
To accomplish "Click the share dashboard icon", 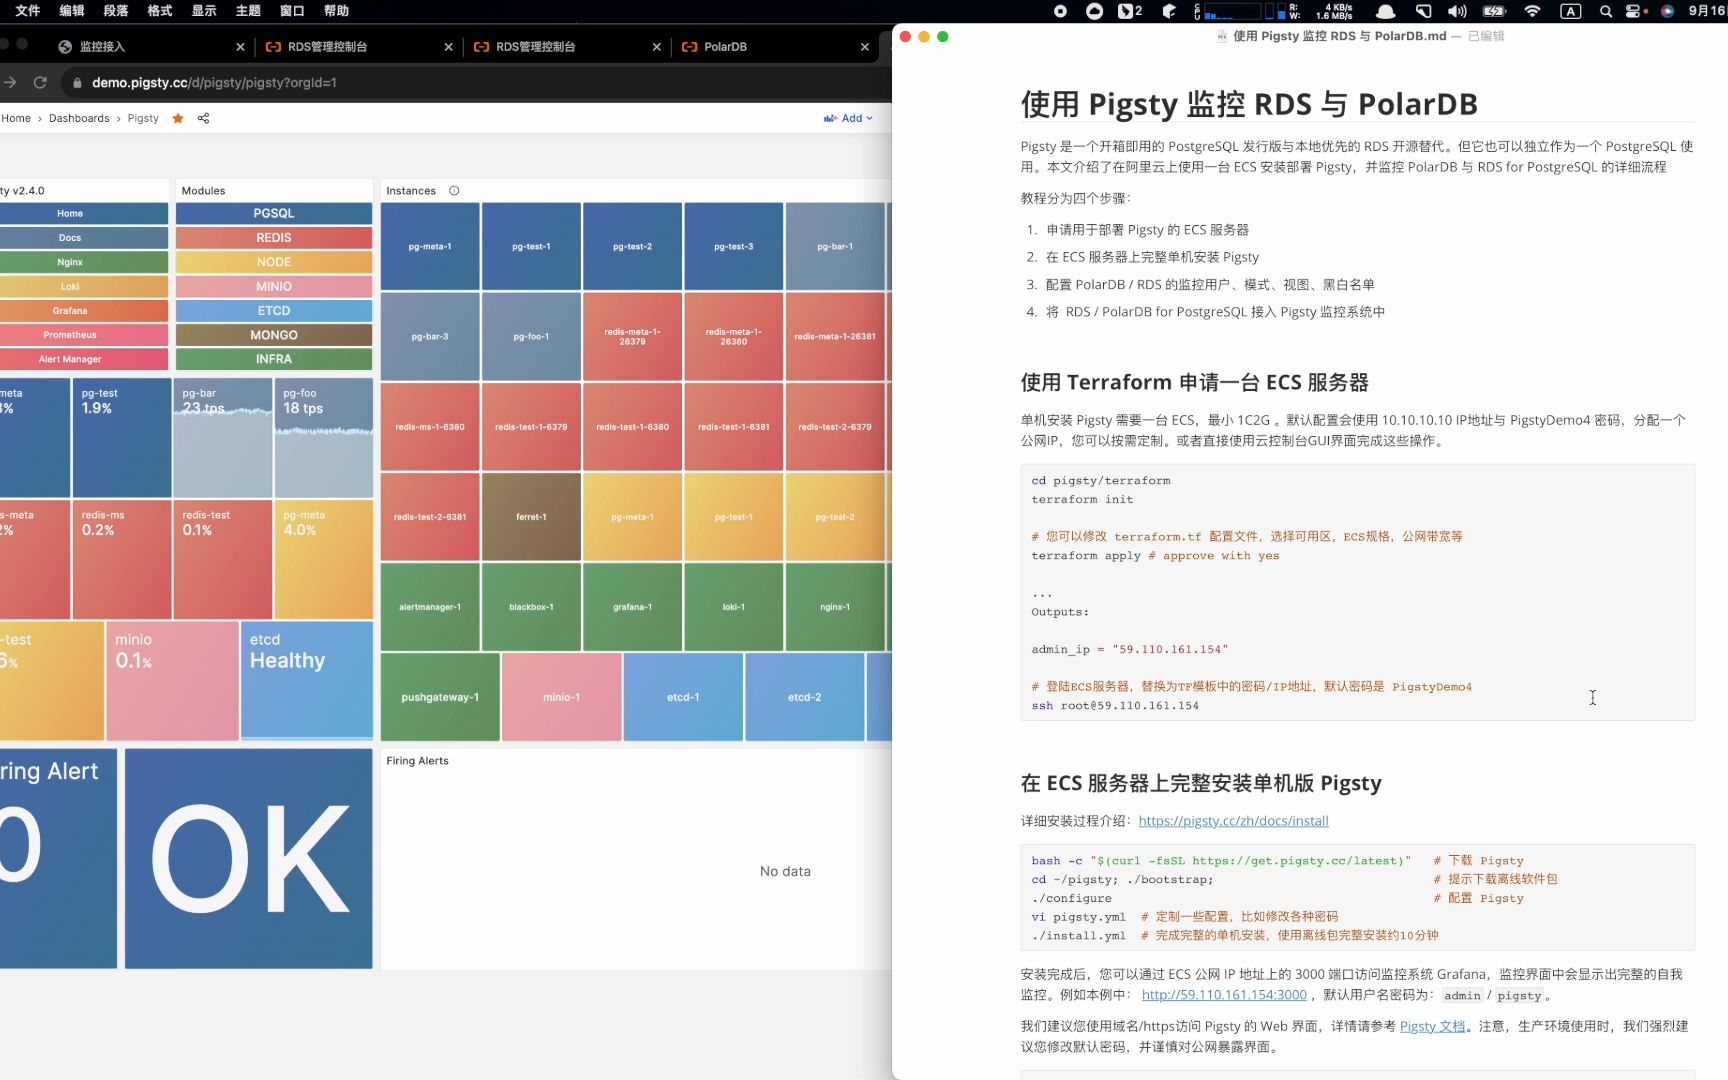I will [x=203, y=118].
